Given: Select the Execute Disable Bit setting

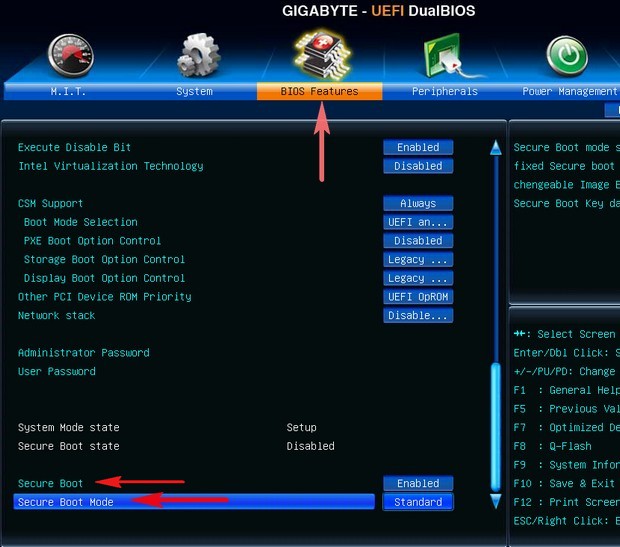Looking at the screenshot, I should coord(74,147).
